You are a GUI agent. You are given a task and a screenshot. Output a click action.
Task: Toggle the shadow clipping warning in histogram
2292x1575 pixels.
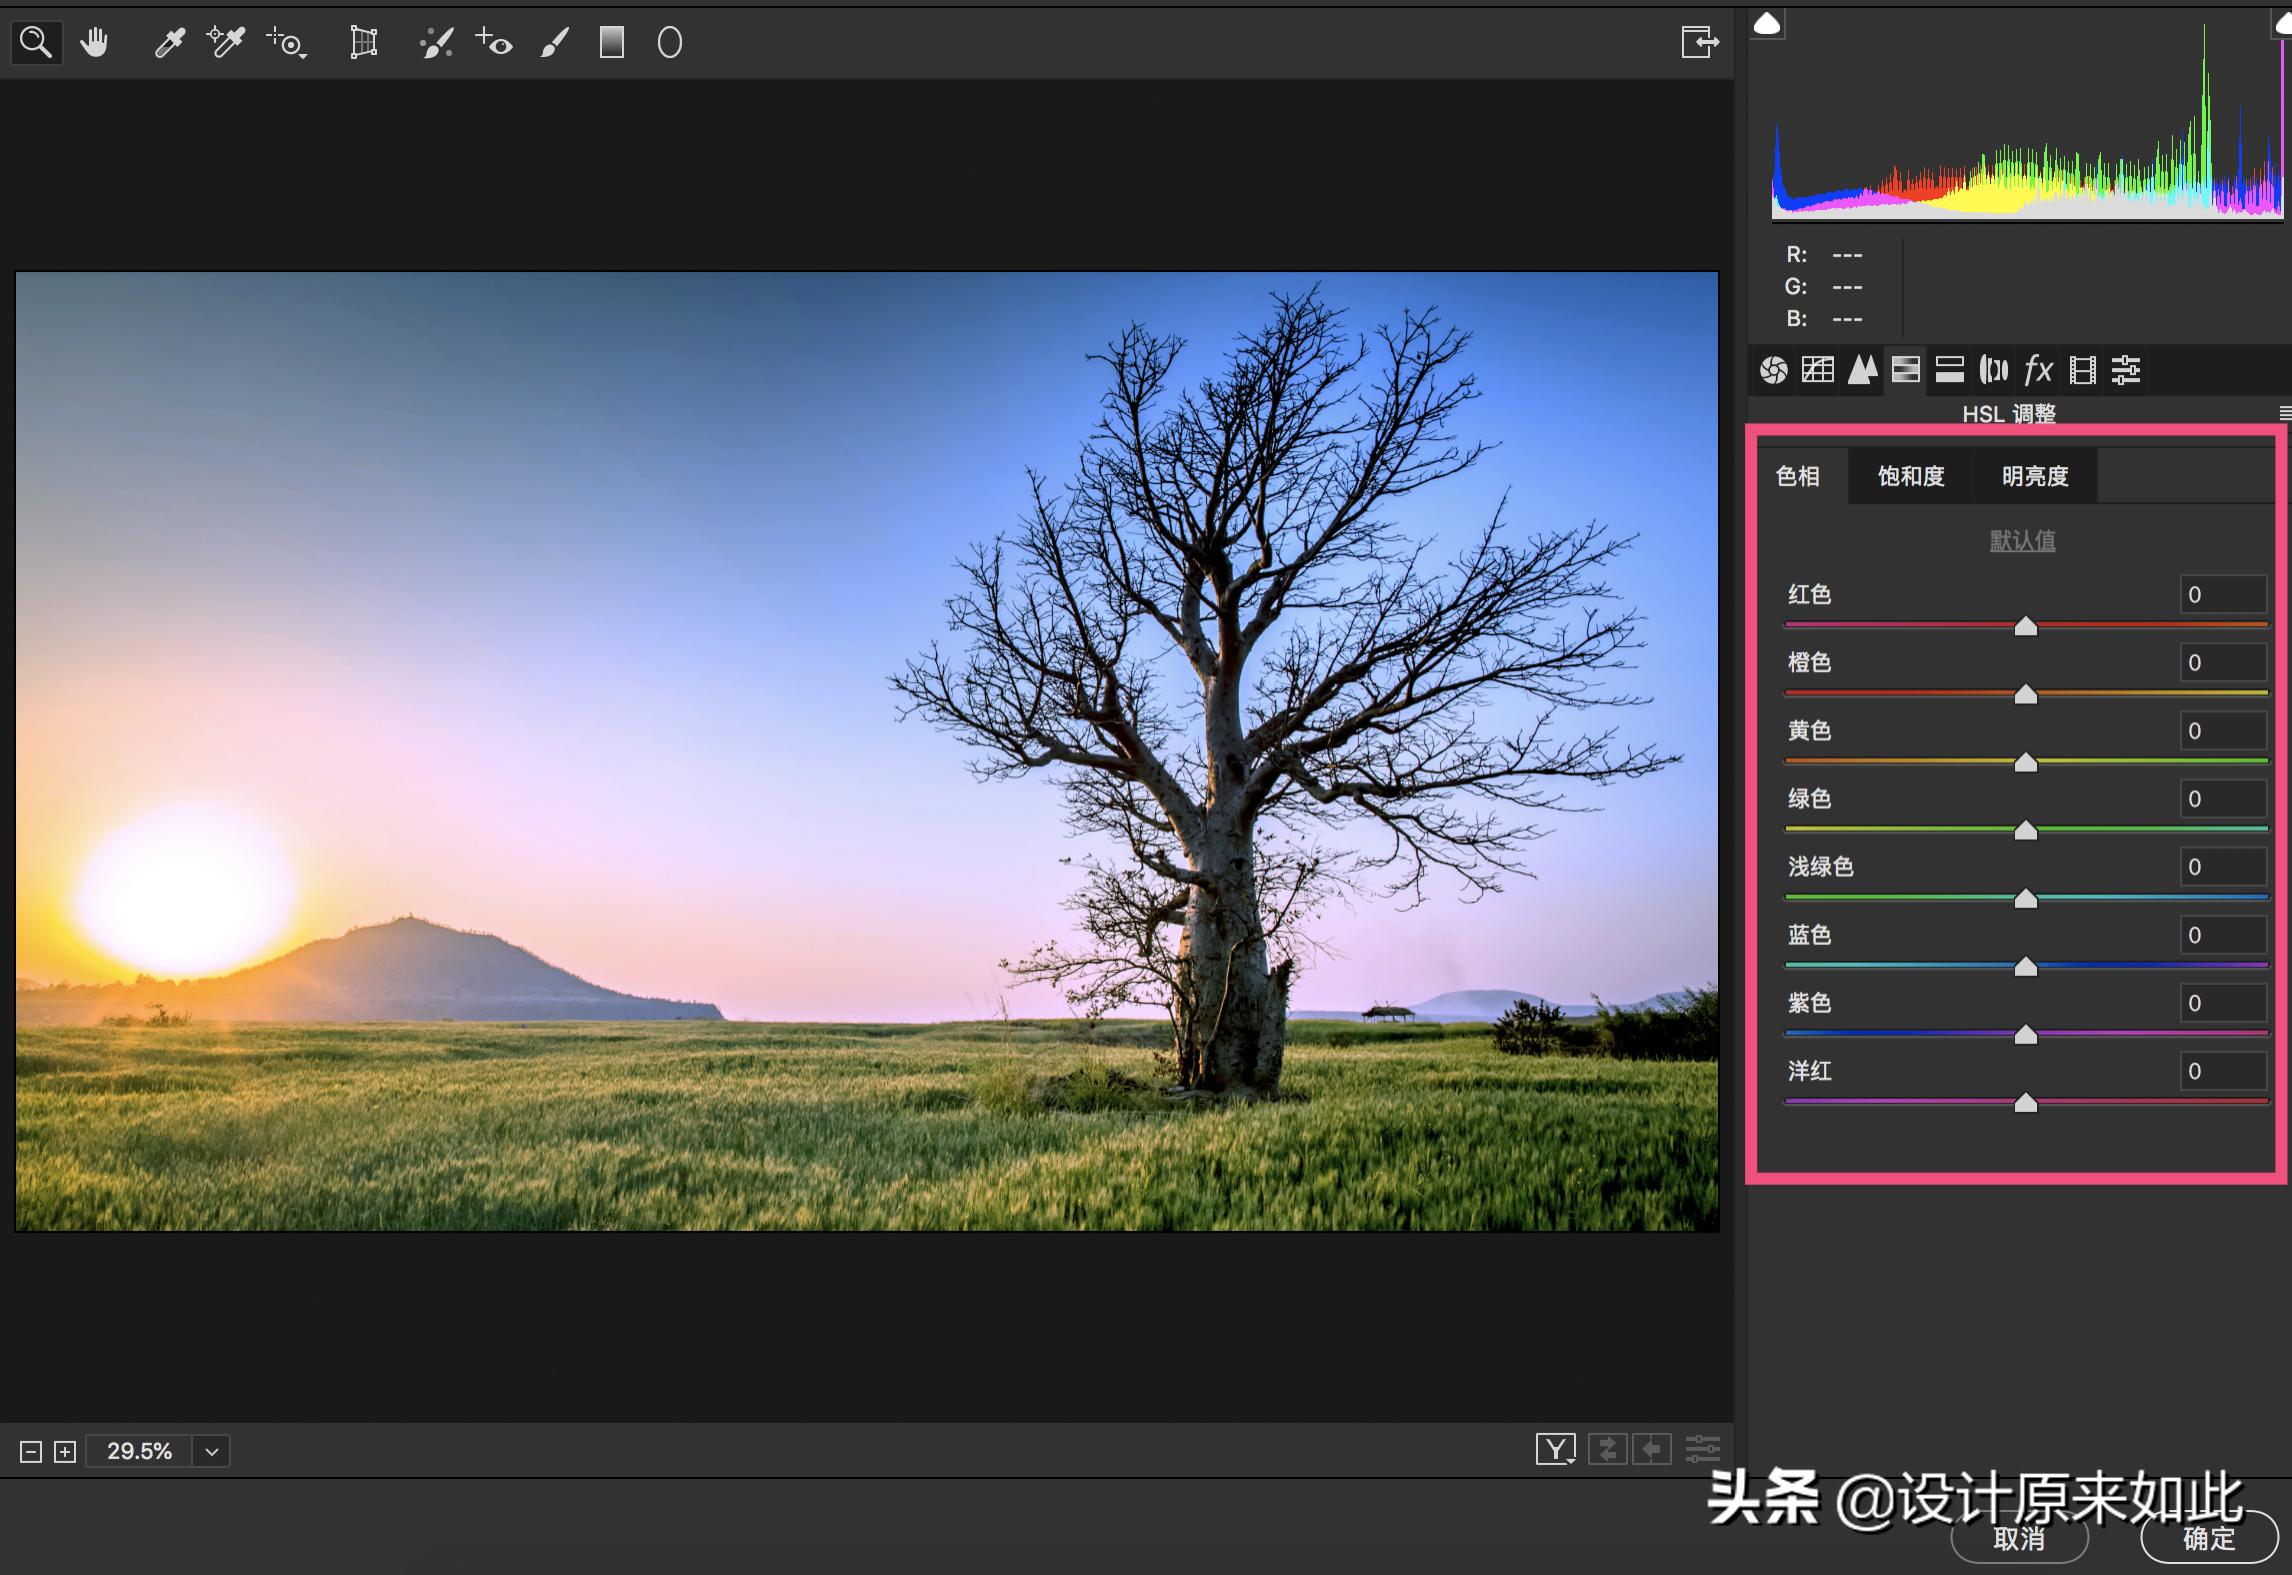click(1767, 24)
